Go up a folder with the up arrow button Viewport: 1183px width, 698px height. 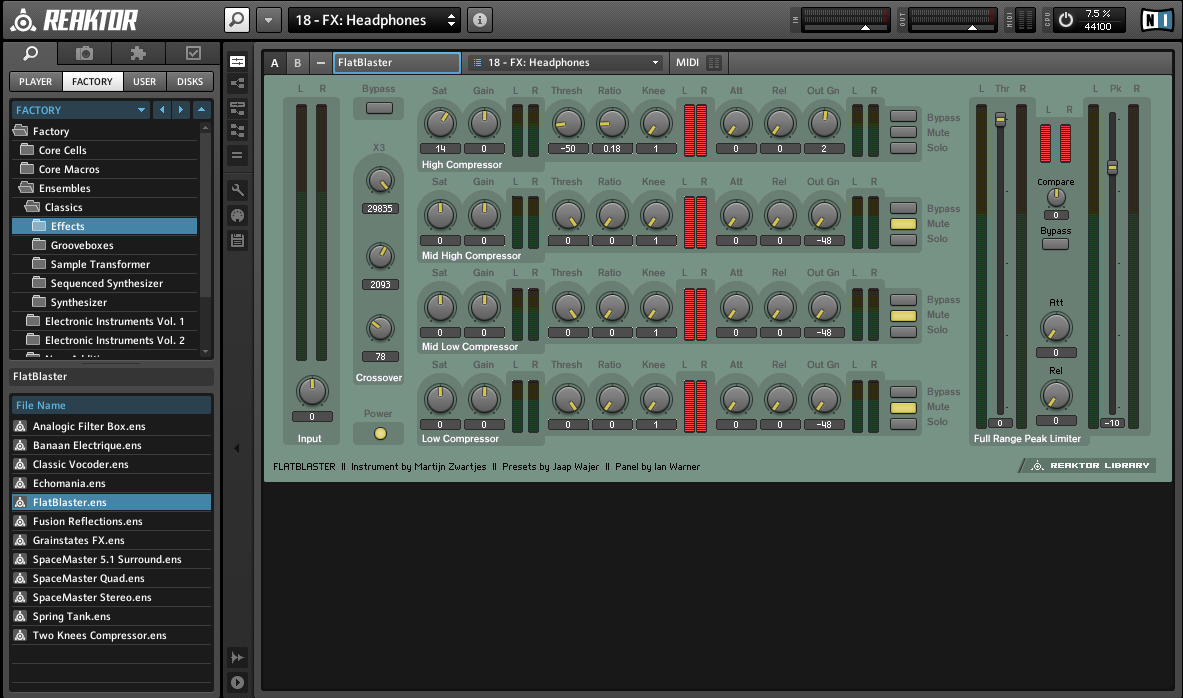coord(201,110)
